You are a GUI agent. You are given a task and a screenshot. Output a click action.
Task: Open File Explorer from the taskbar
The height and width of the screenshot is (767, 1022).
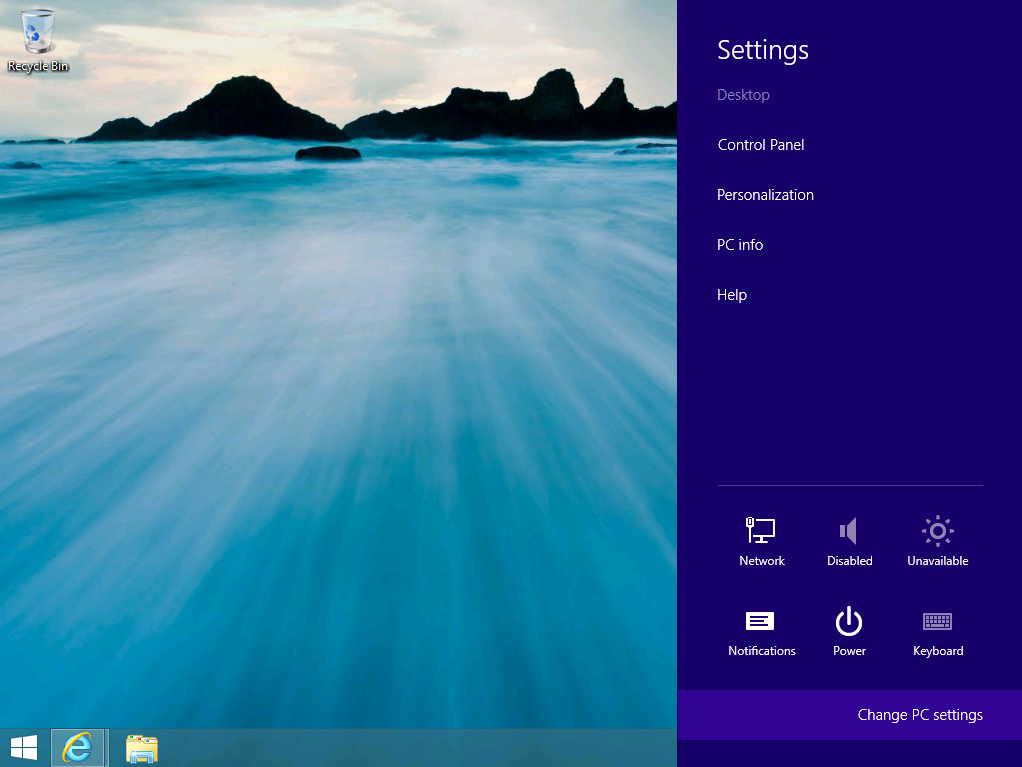click(141, 748)
